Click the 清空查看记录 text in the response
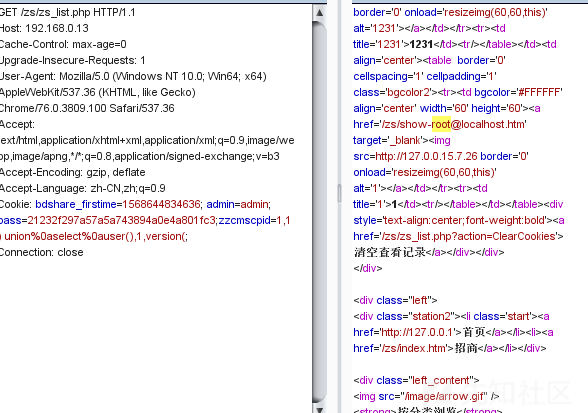The image size is (588, 413). 389,252
